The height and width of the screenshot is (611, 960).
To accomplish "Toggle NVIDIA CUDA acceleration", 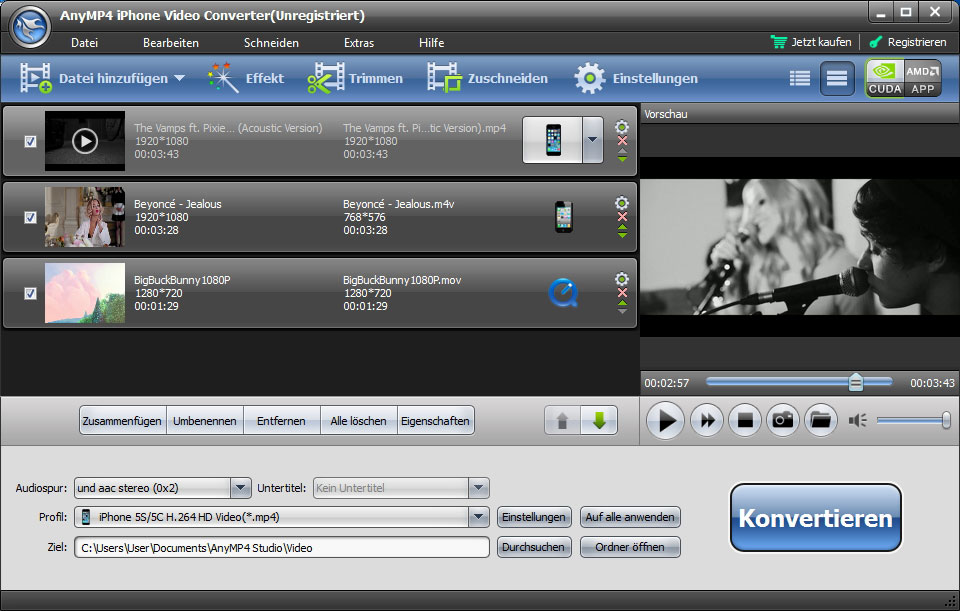I will click(885, 78).
